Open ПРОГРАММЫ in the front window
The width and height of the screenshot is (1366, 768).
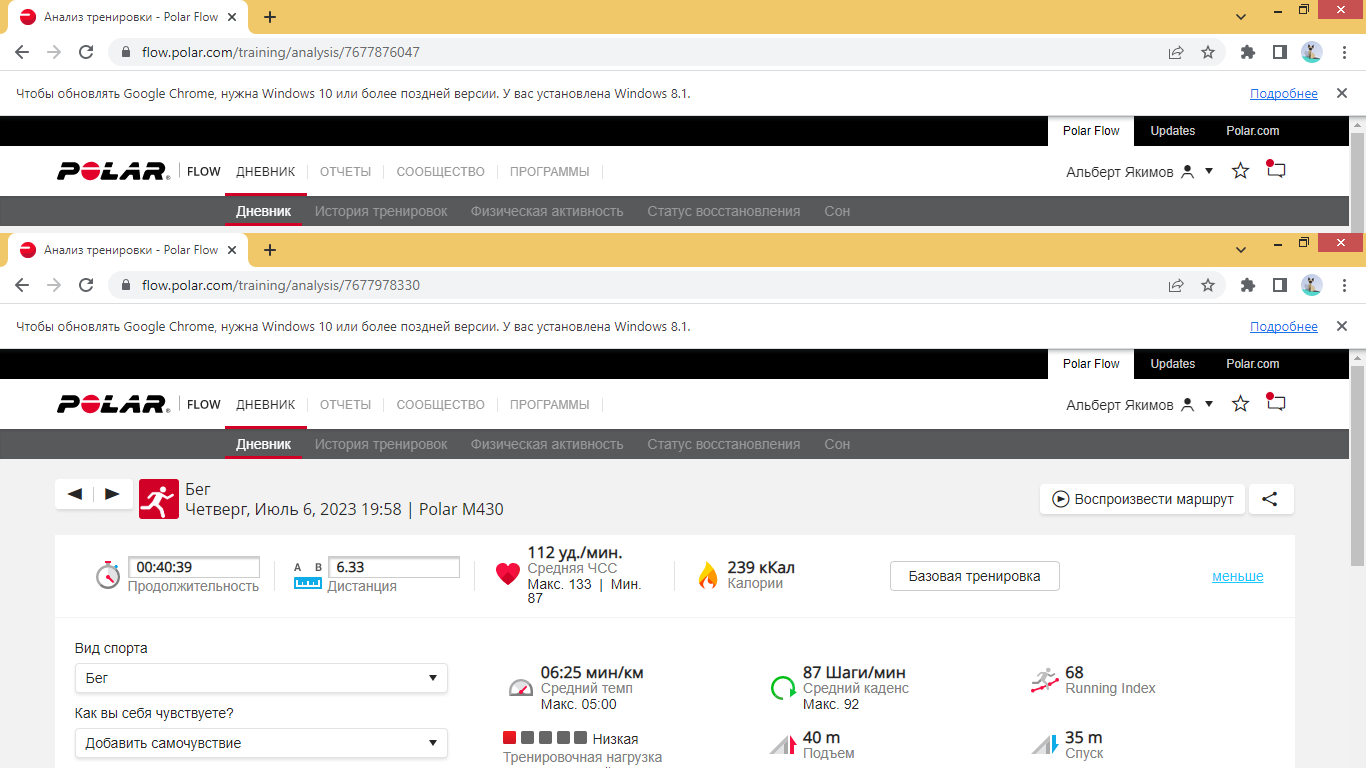tap(549, 405)
